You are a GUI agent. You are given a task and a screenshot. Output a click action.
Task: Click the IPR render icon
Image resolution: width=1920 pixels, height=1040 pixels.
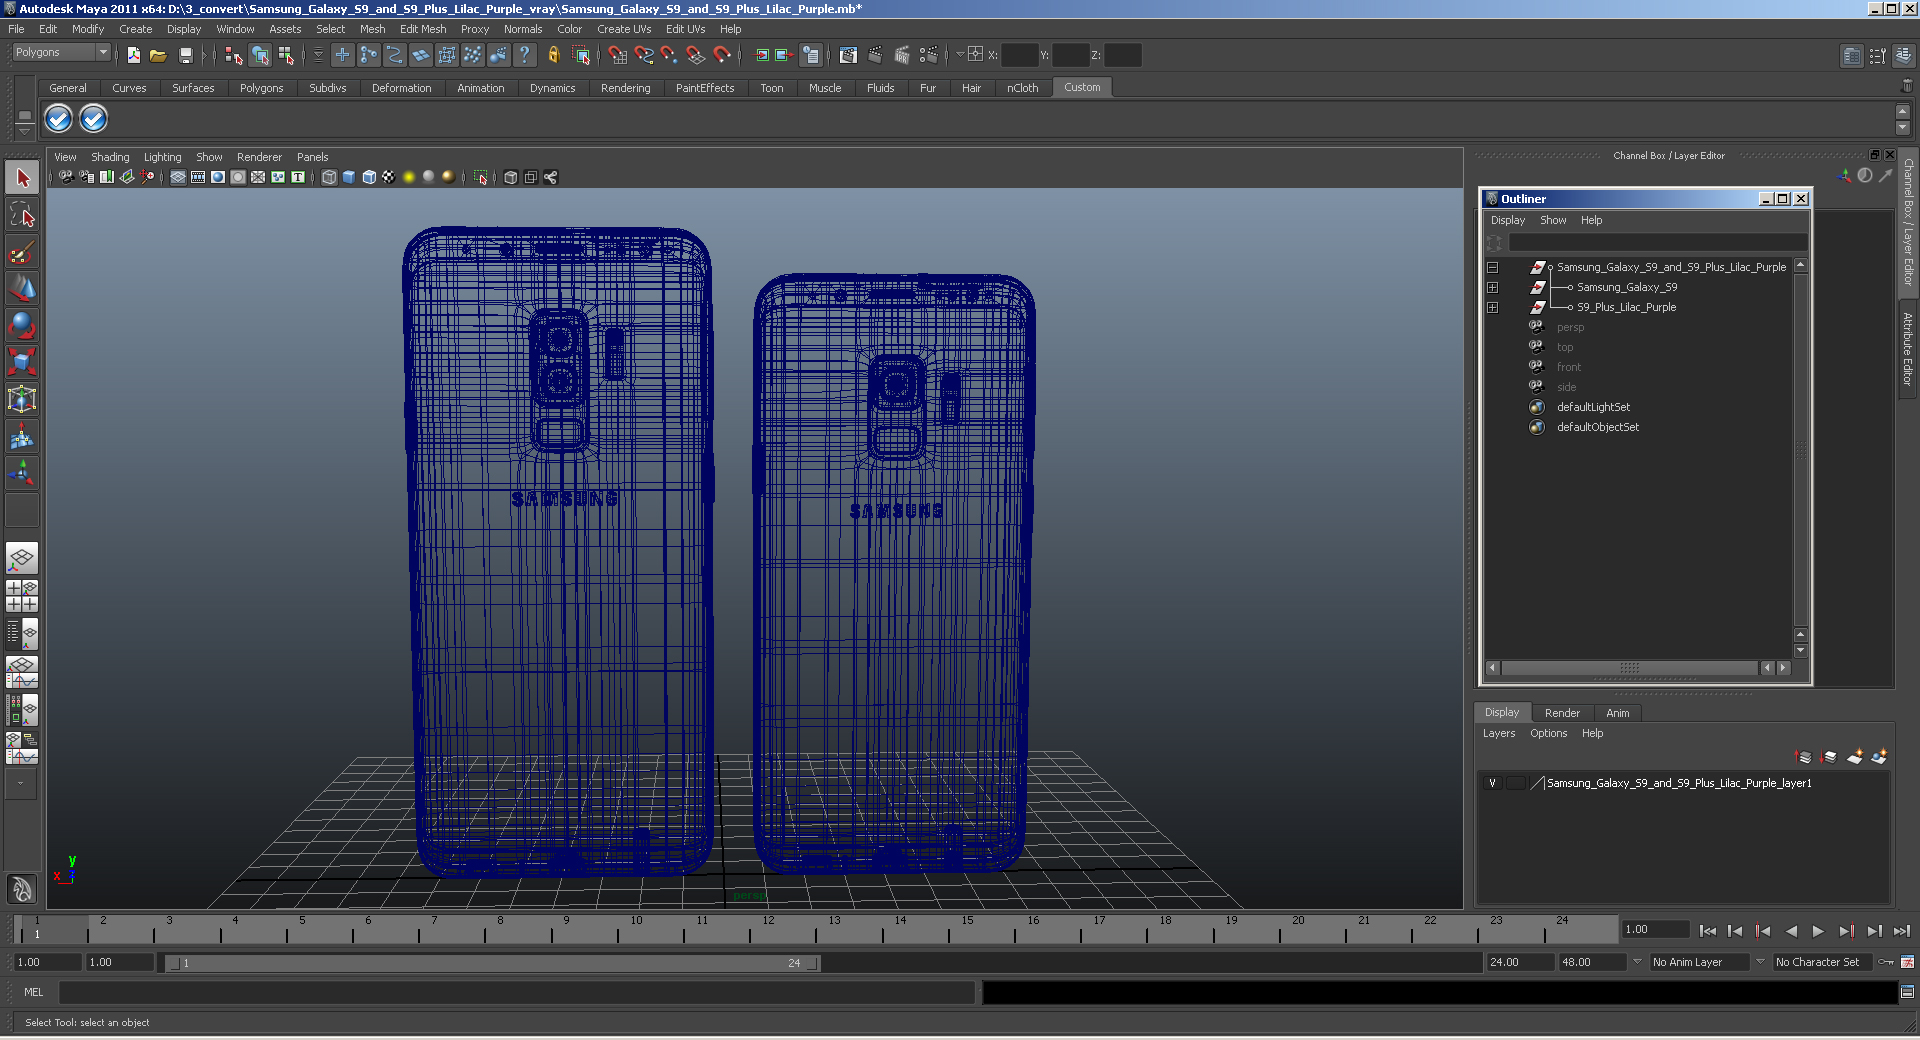[901, 55]
